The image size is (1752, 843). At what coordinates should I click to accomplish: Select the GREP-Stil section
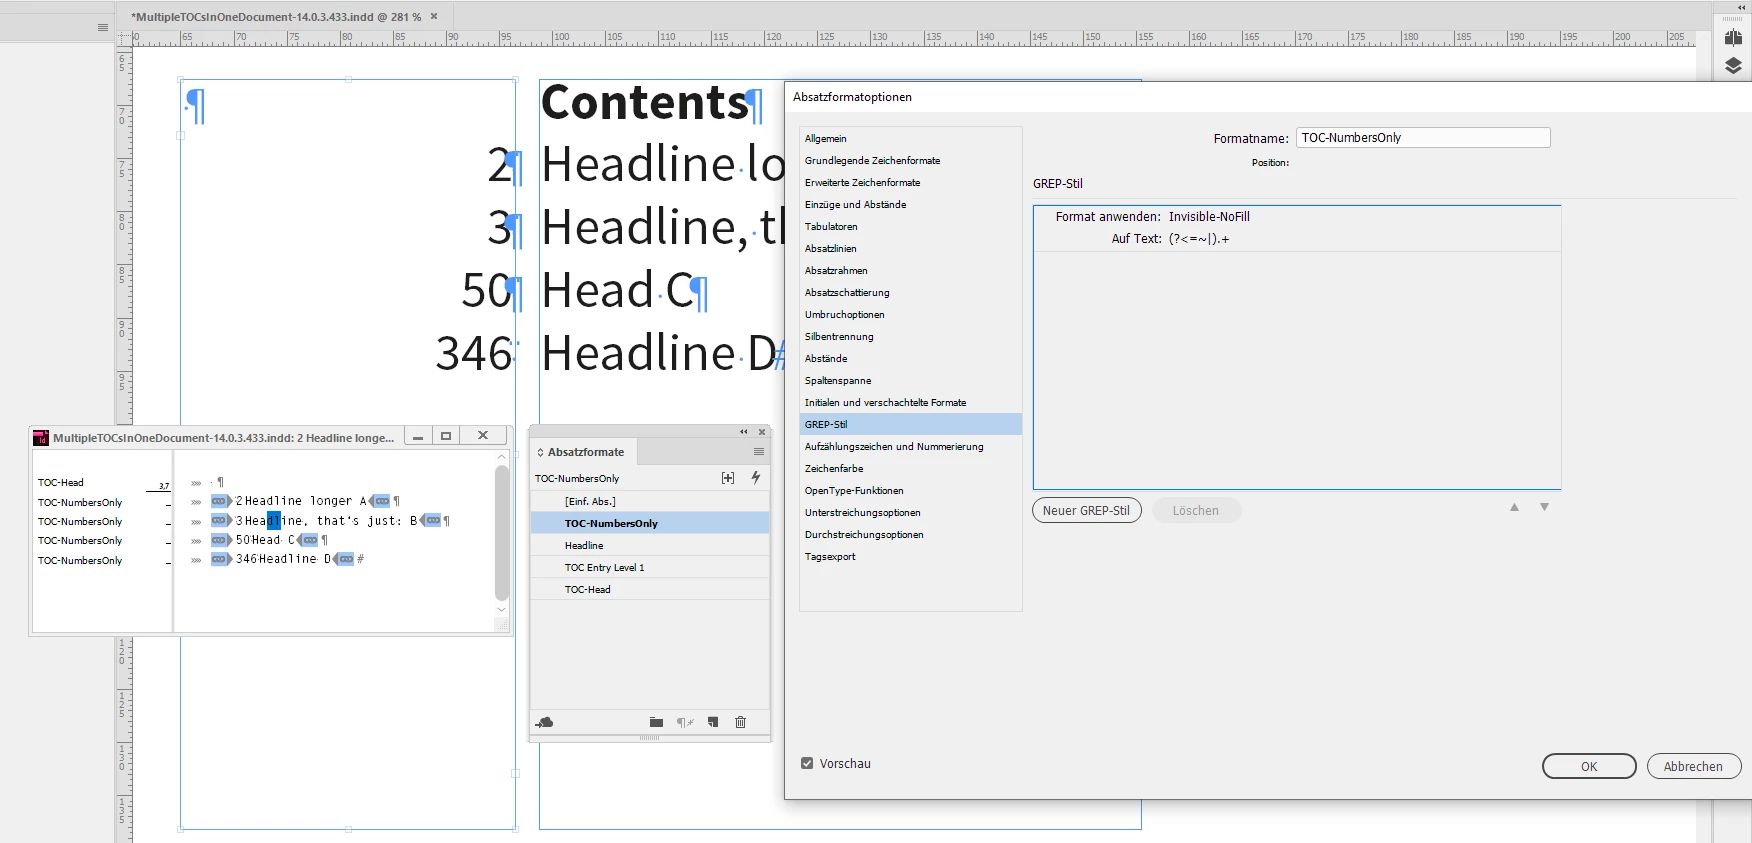[910, 424]
